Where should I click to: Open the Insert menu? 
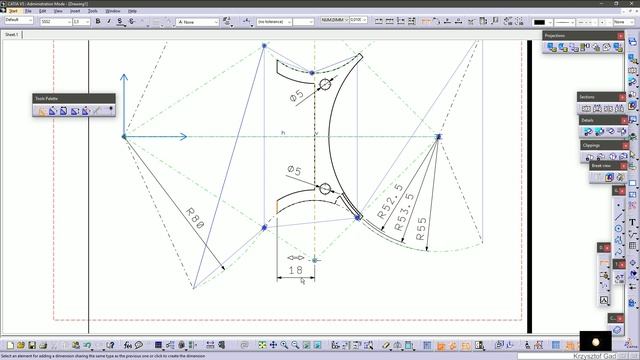(x=75, y=11)
